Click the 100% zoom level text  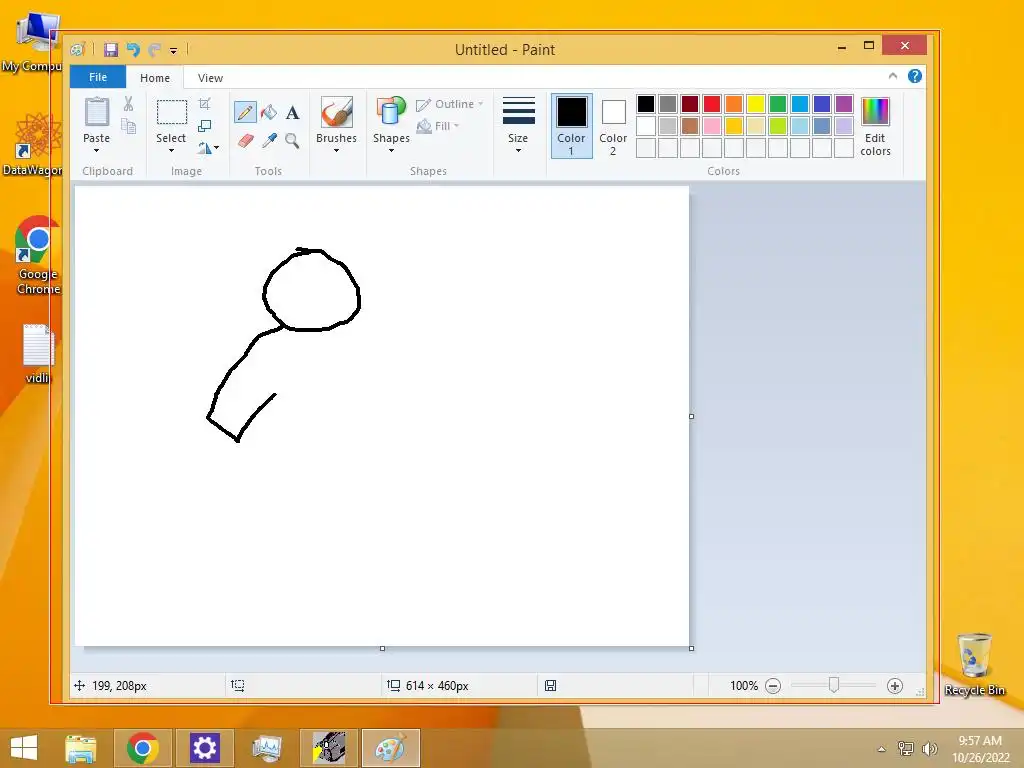(x=744, y=686)
